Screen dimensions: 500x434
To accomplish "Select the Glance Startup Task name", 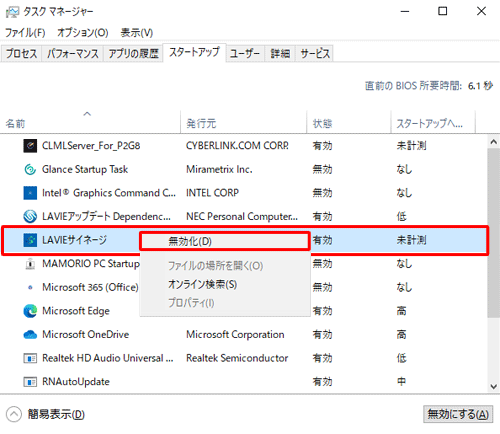I will 85,169.
